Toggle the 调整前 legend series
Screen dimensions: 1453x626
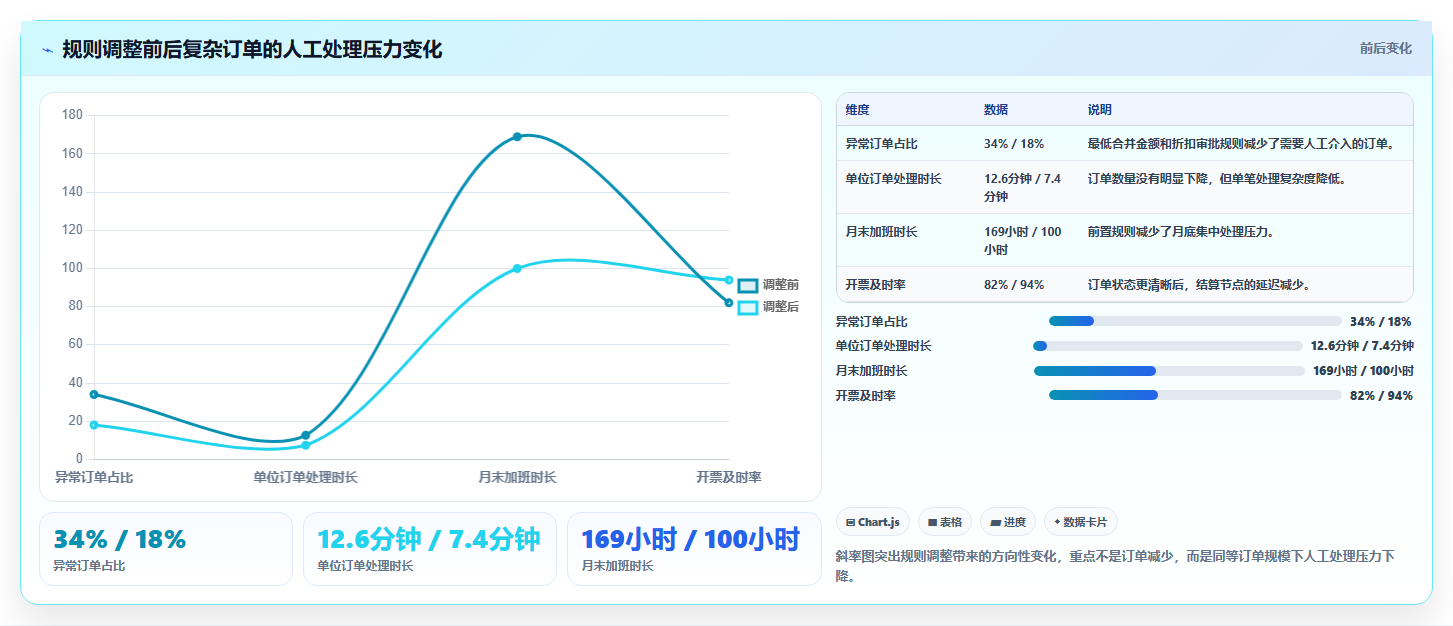(768, 285)
